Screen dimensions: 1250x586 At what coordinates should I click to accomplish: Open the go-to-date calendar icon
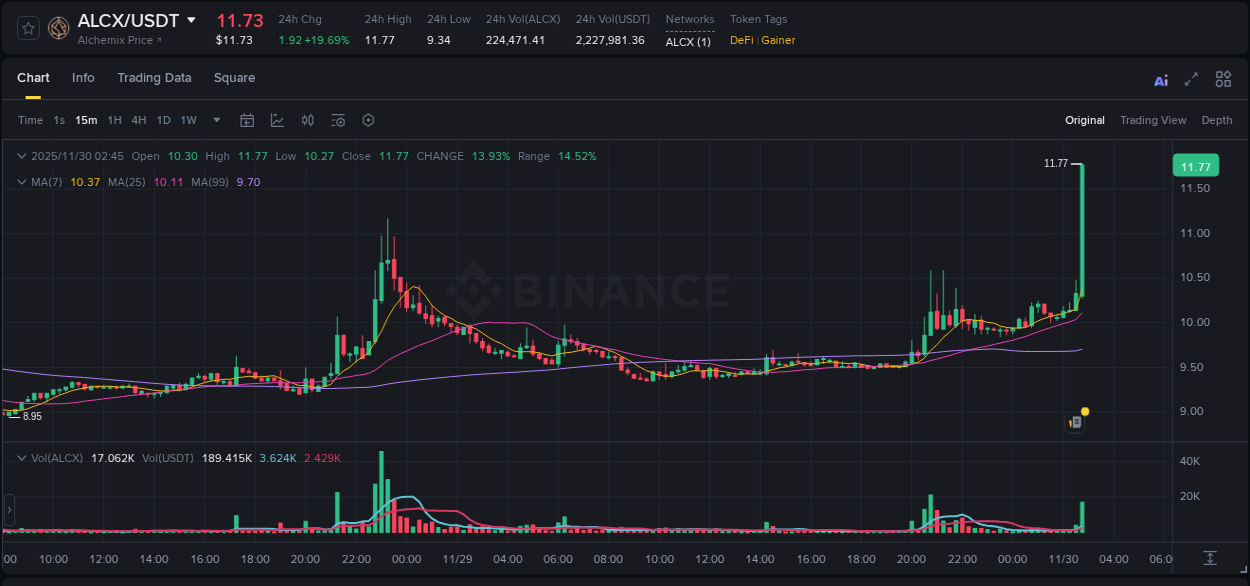247,120
